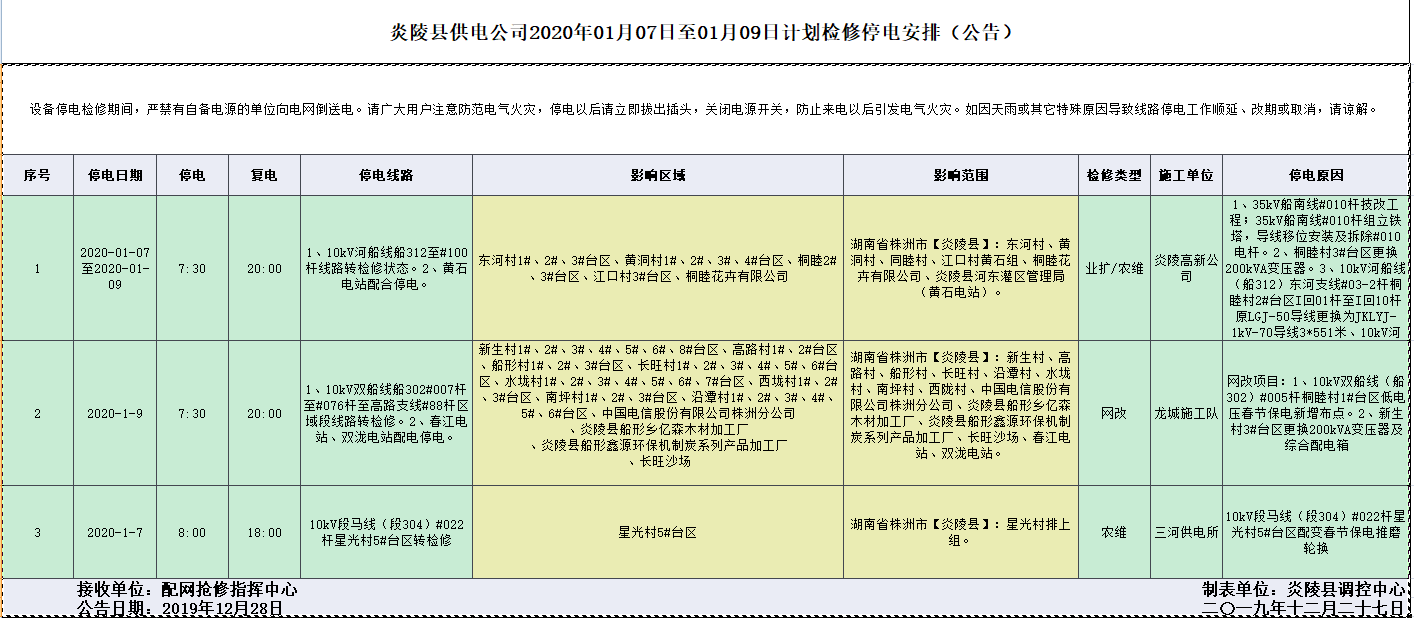This screenshot has height=618, width=1414.
Task: Select the 停电日期 column header
Action: click(115, 175)
